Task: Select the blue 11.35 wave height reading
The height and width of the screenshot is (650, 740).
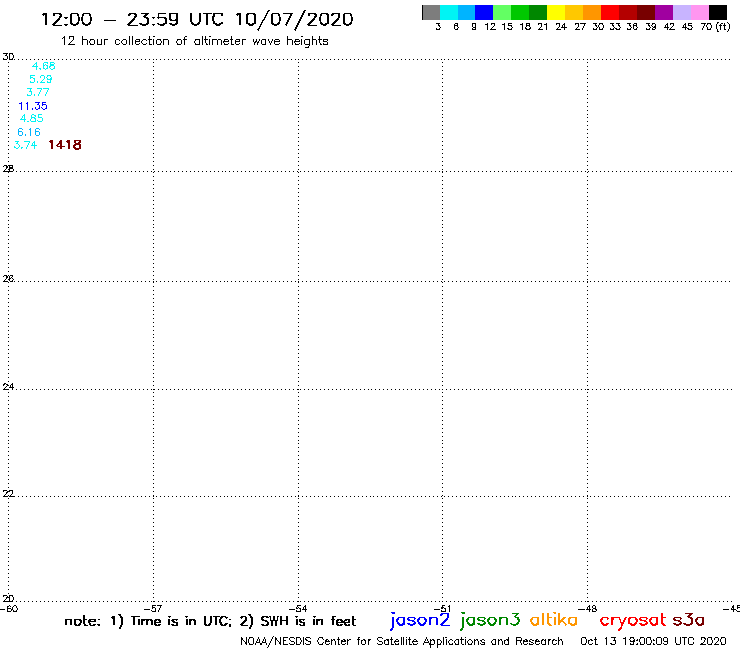Action: pyautogui.click(x=33, y=106)
